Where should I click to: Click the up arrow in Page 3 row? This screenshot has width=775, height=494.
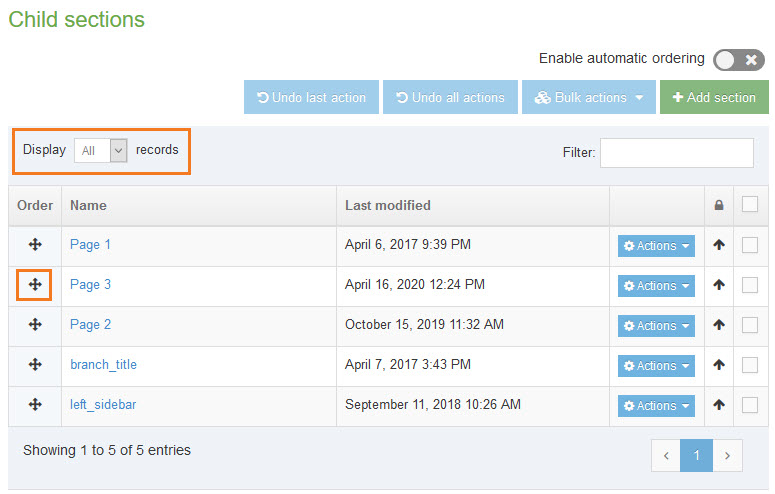coord(719,285)
